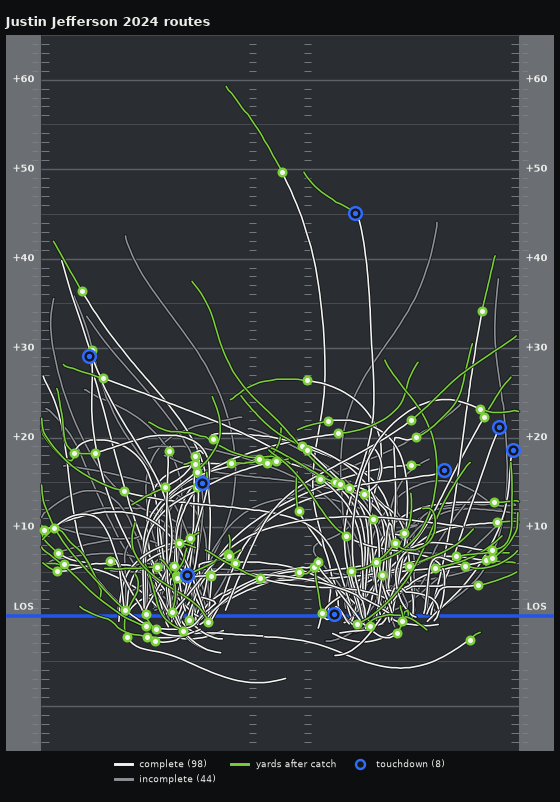Click the "Justin Jefferson 2024 routes" title
560x802 pixels.
[108, 22]
